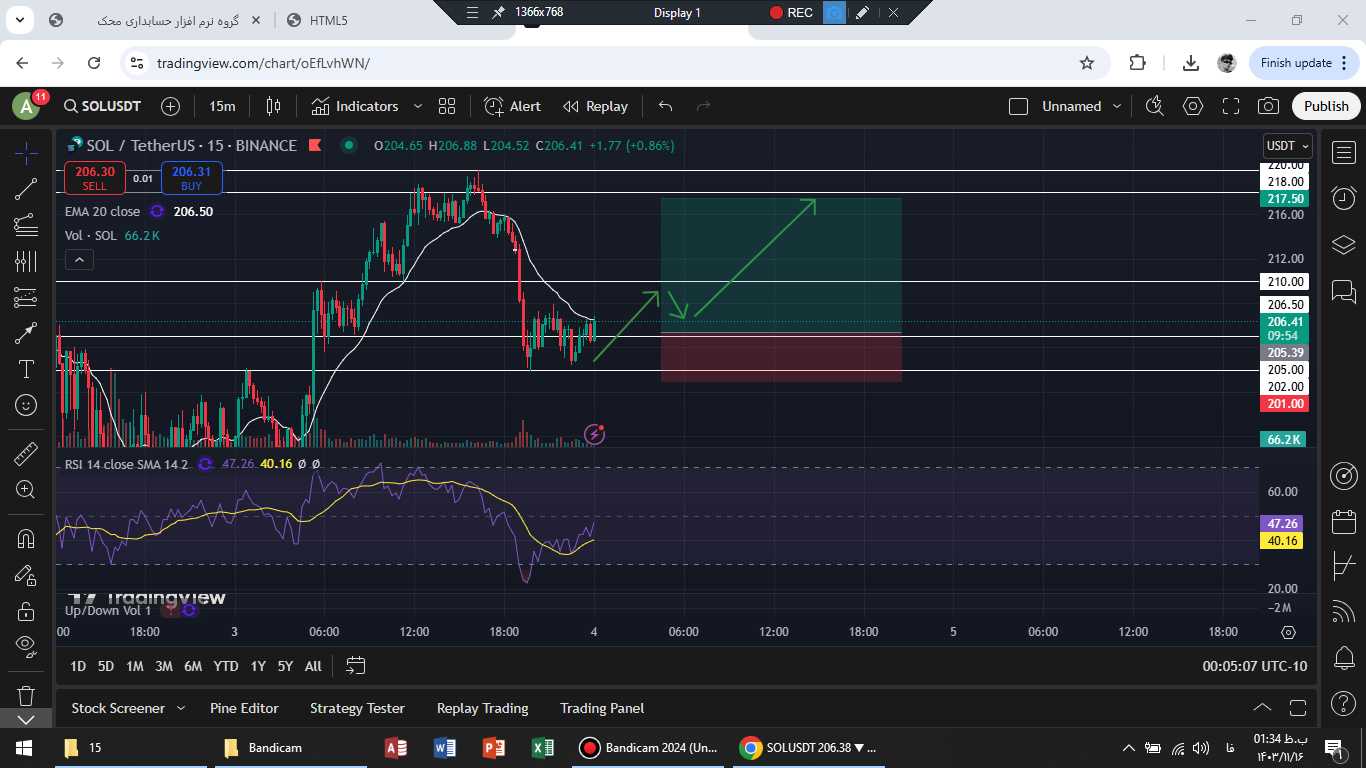Open the SOLUSDT symbol search
Image resolution: width=1366 pixels, height=768 pixels.
pyautogui.click(x=102, y=106)
